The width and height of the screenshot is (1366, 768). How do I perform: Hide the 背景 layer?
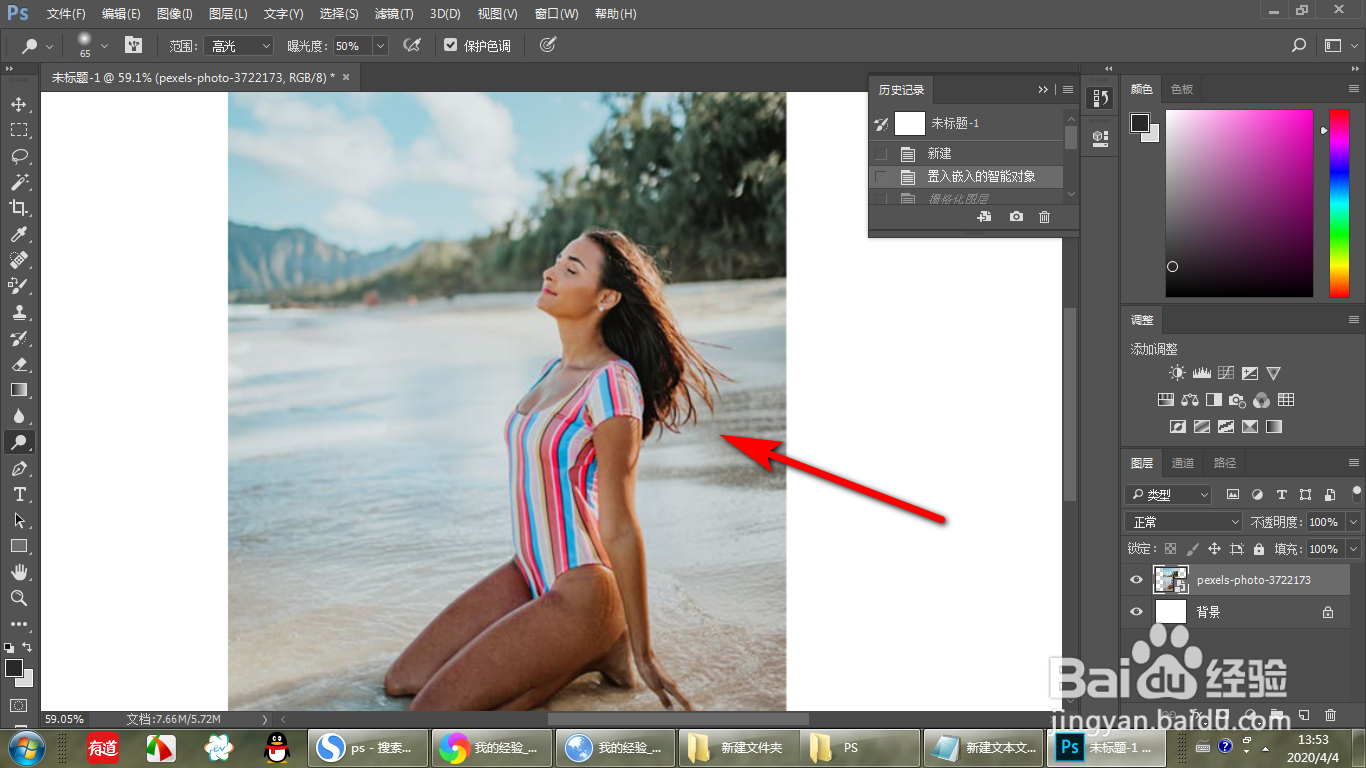pyautogui.click(x=1136, y=612)
